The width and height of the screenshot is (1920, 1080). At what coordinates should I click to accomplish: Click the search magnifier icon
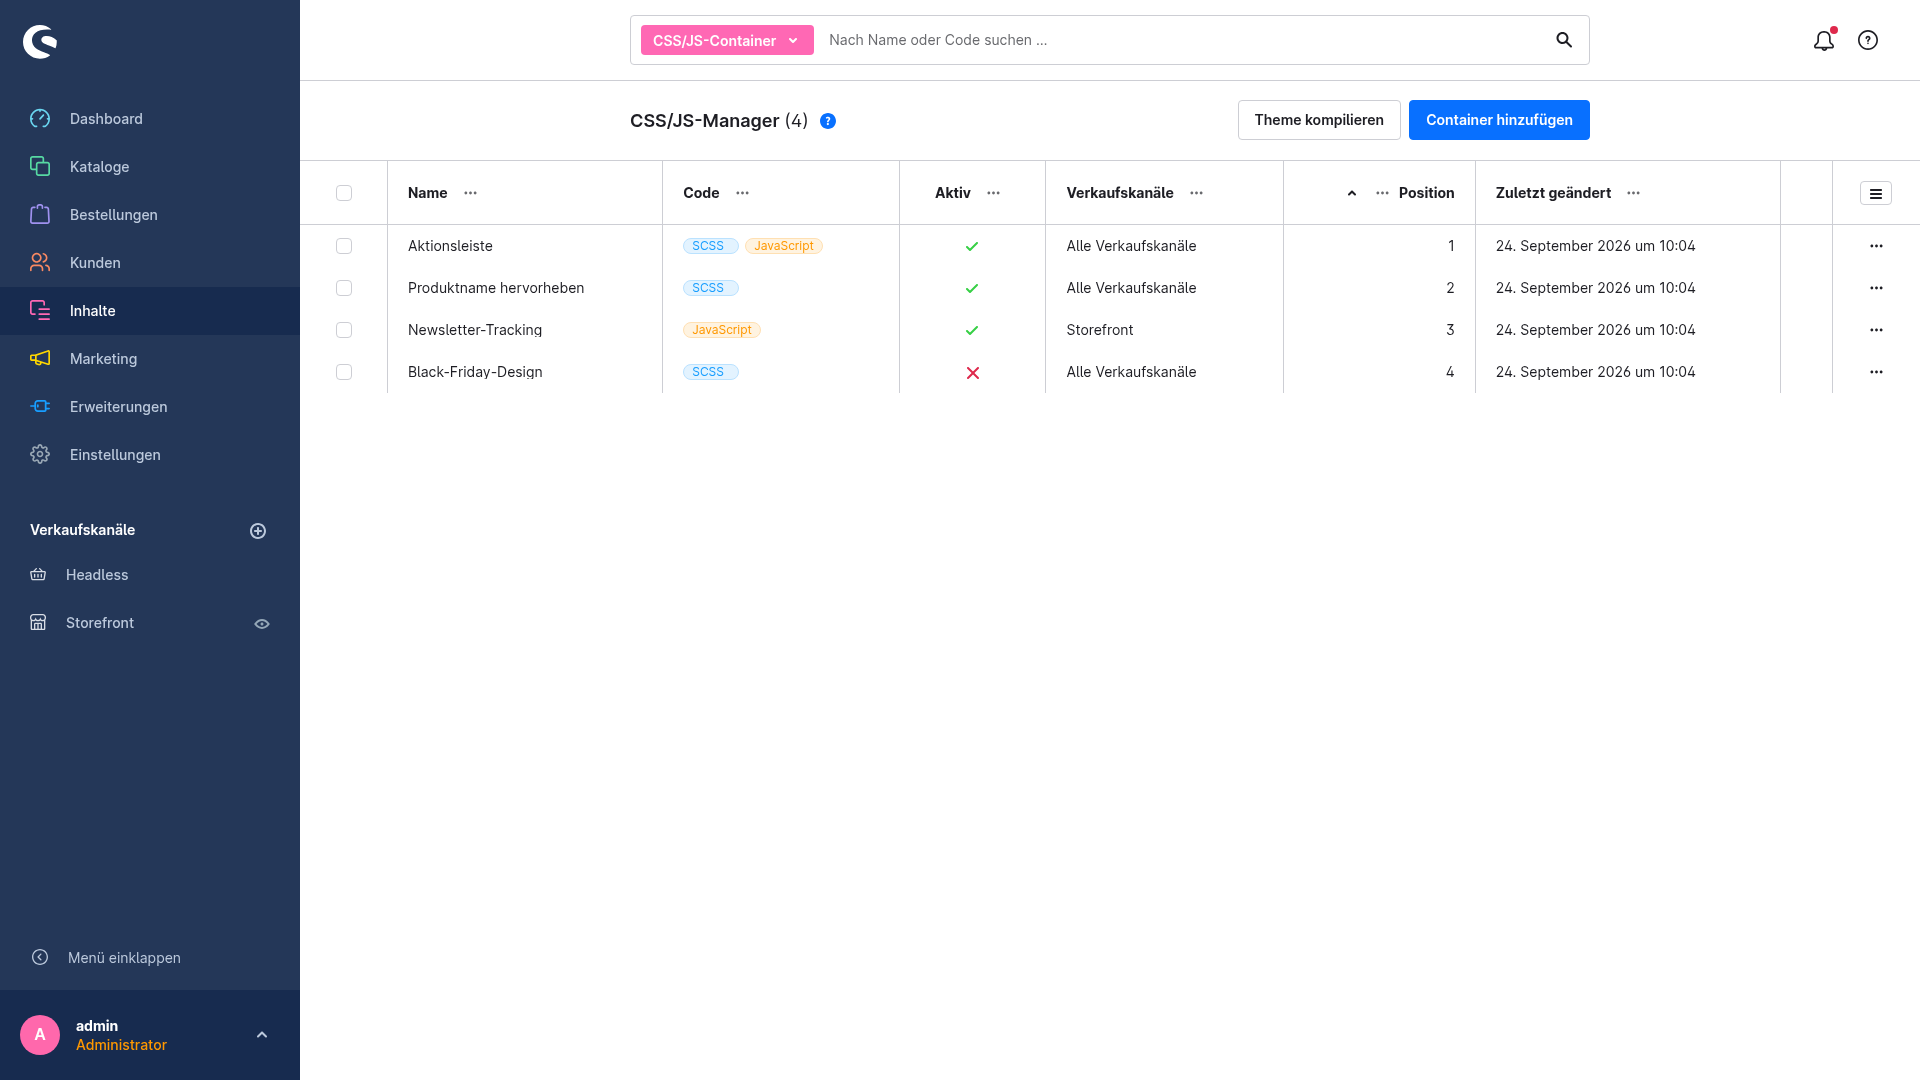pyautogui.click(x=1564, y=40)
